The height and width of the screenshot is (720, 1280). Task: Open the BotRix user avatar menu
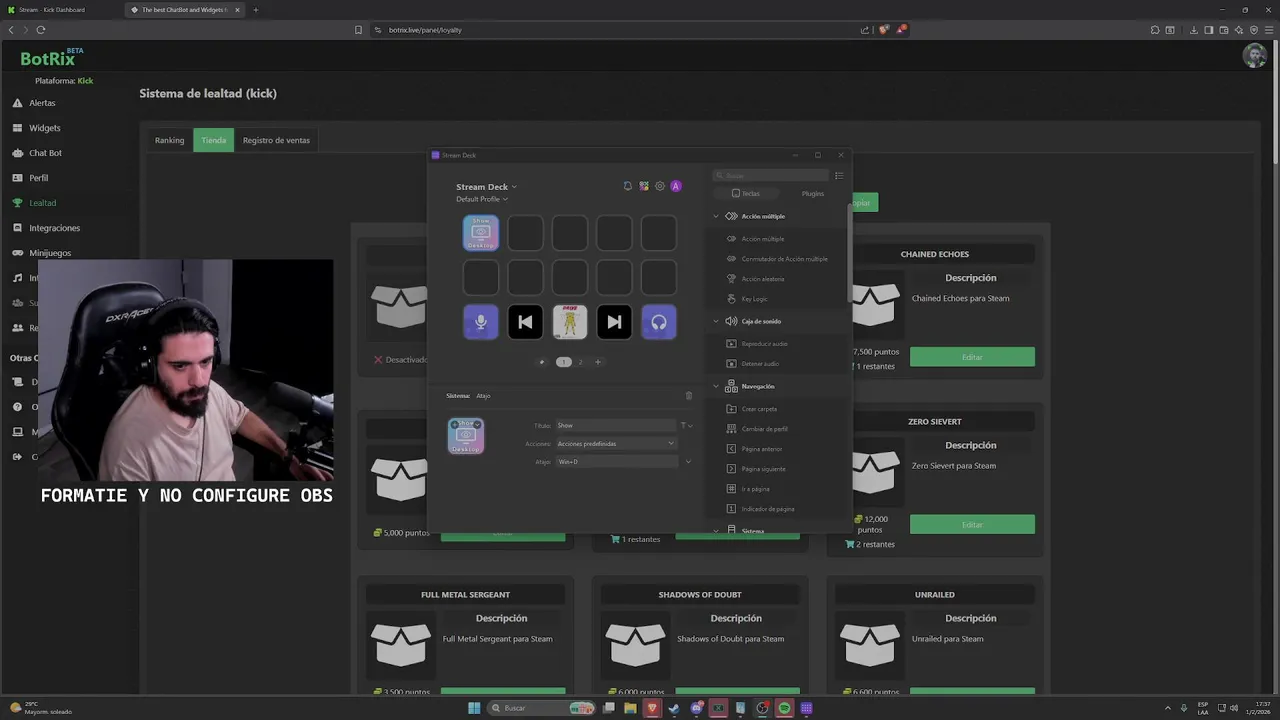1255,56
